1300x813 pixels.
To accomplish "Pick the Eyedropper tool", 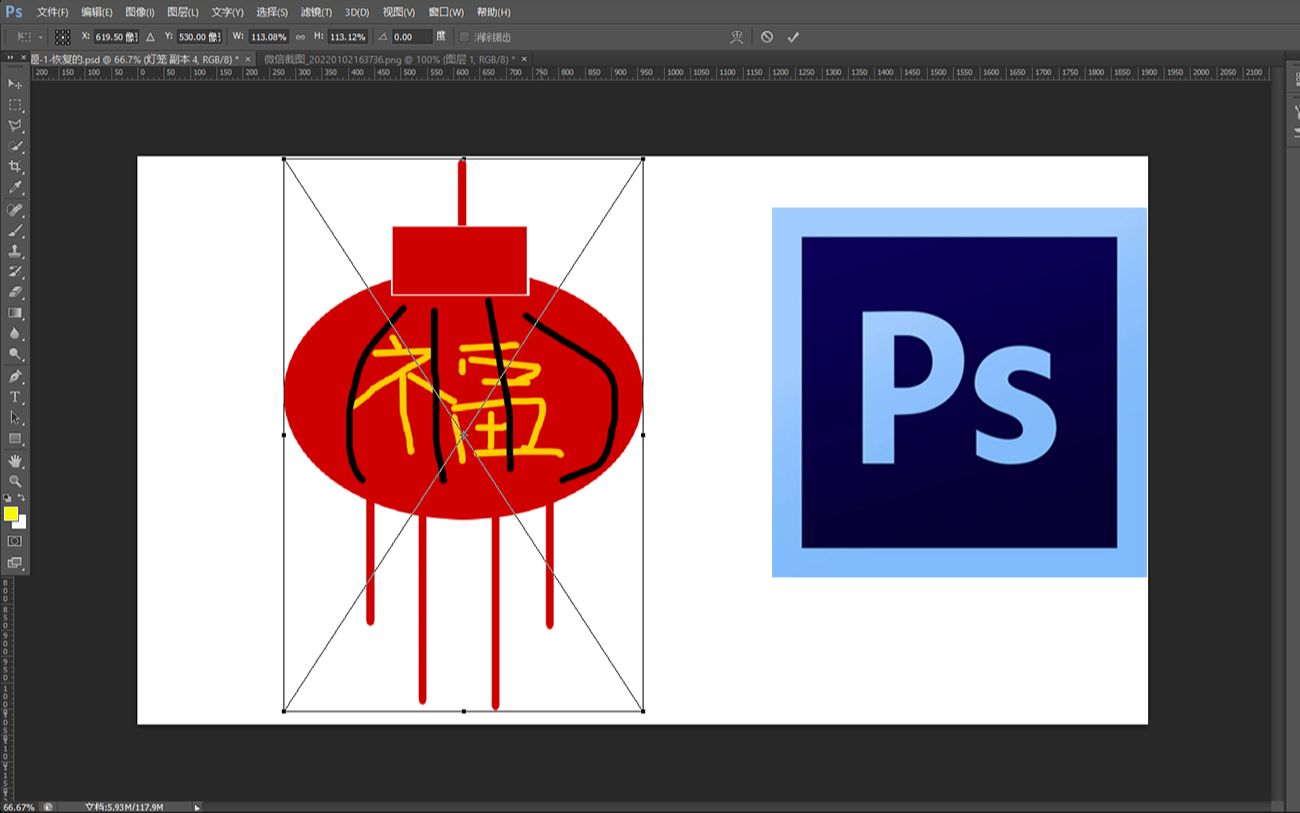I will pos(15,188).
